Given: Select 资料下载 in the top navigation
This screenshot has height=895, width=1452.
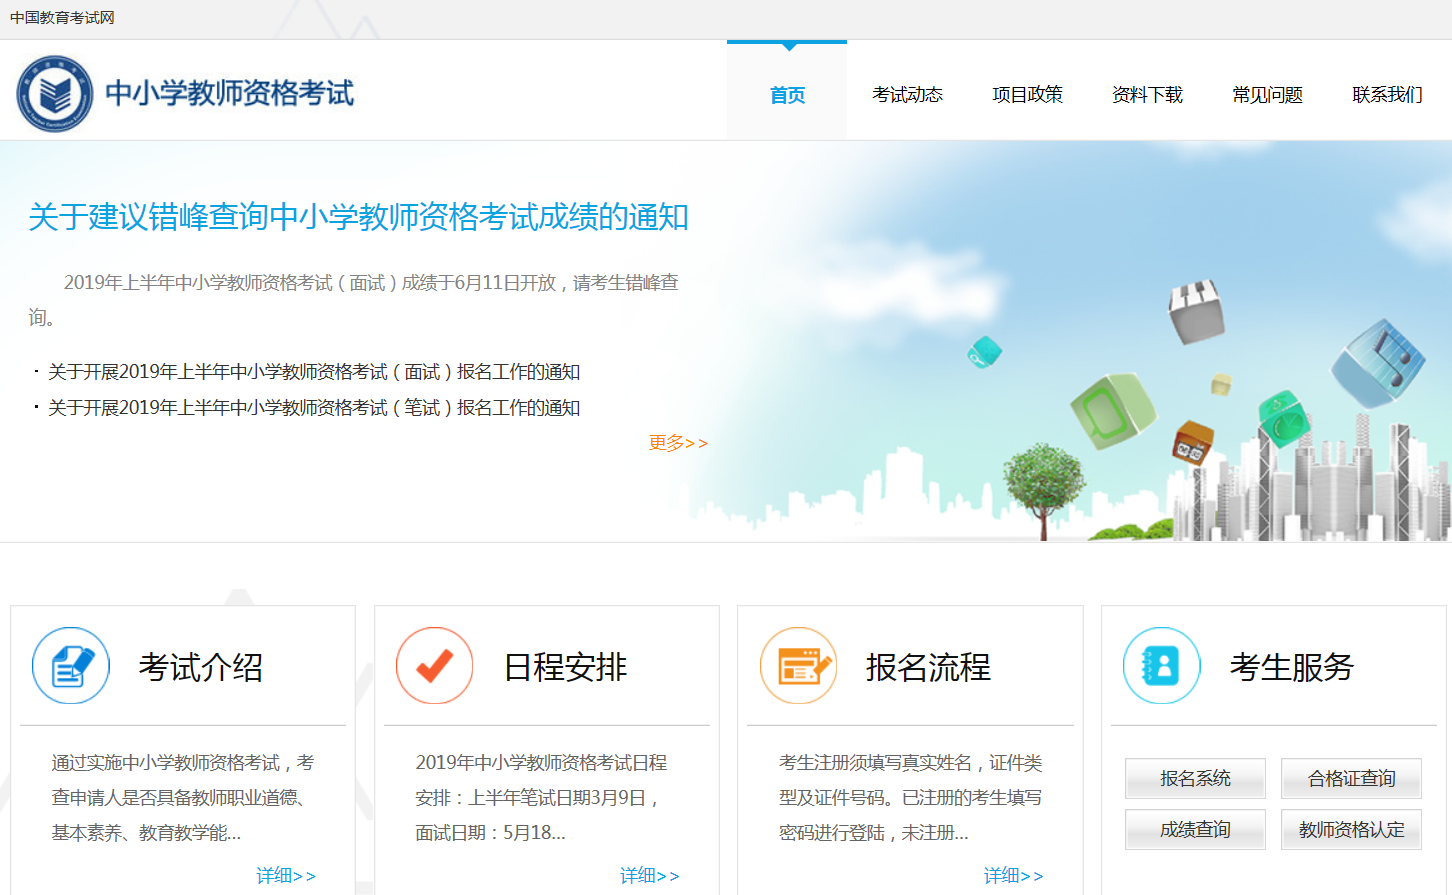Looking at the screenshot, I should coord(1147,95).
